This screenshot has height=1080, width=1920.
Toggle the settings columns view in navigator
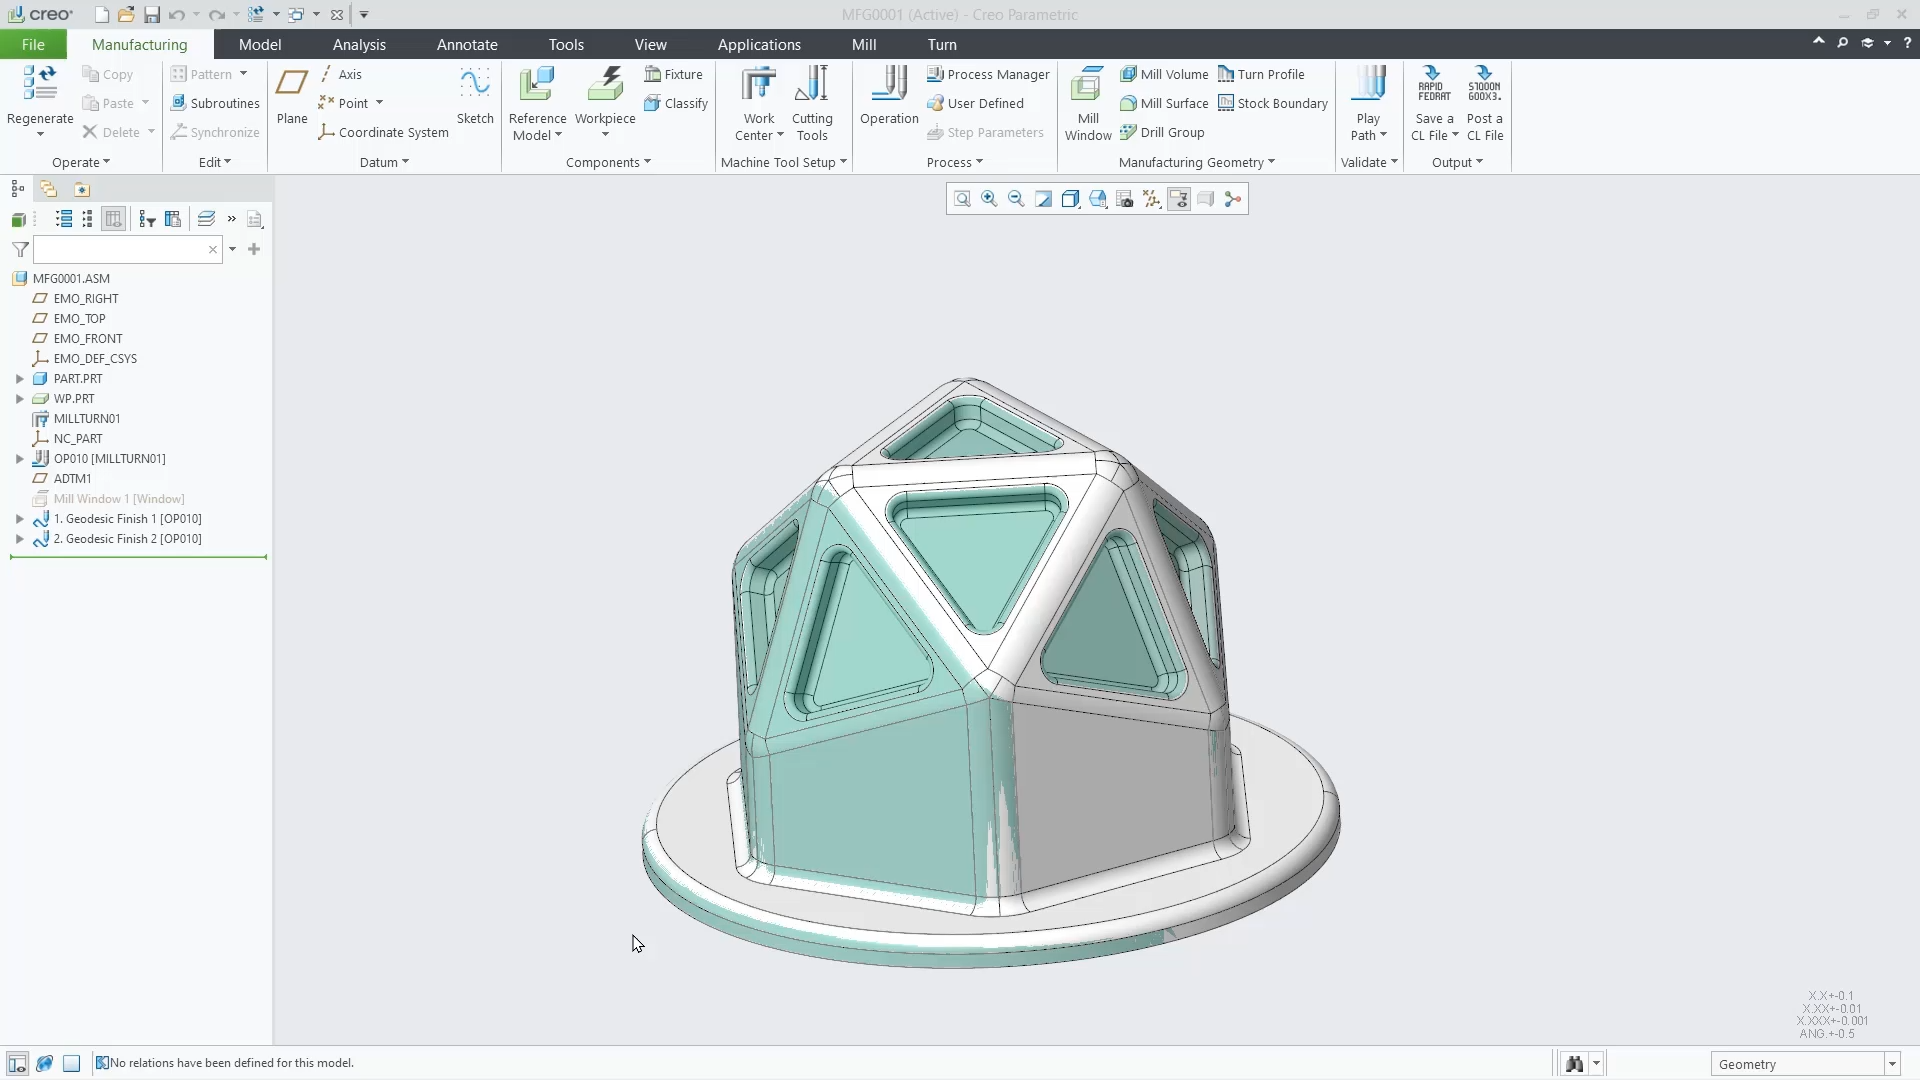coord(113,219)
